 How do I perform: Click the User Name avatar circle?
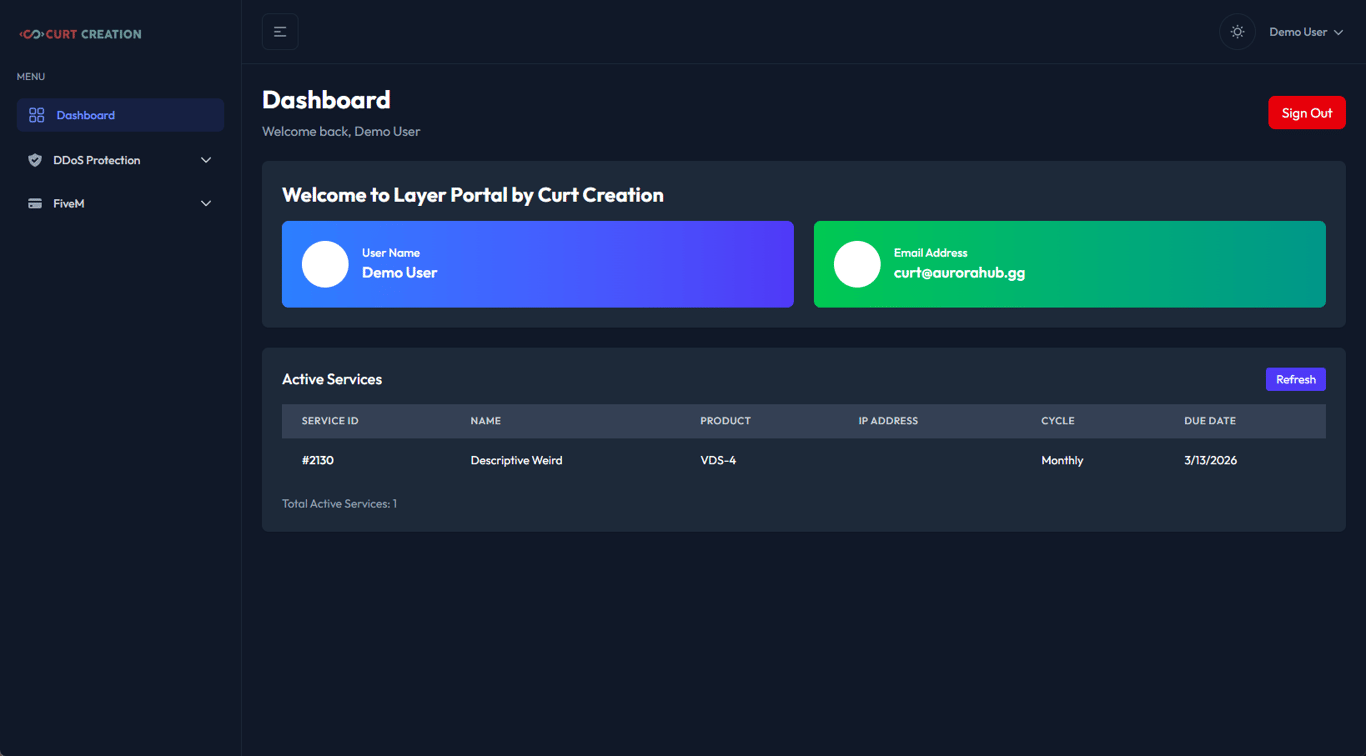coord(325,265)
